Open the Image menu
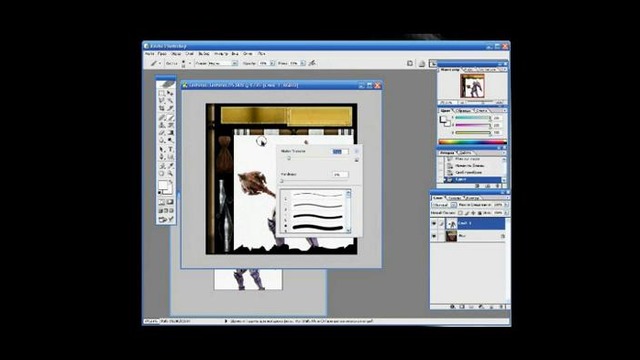640x360 pixels. click(176, 53)
